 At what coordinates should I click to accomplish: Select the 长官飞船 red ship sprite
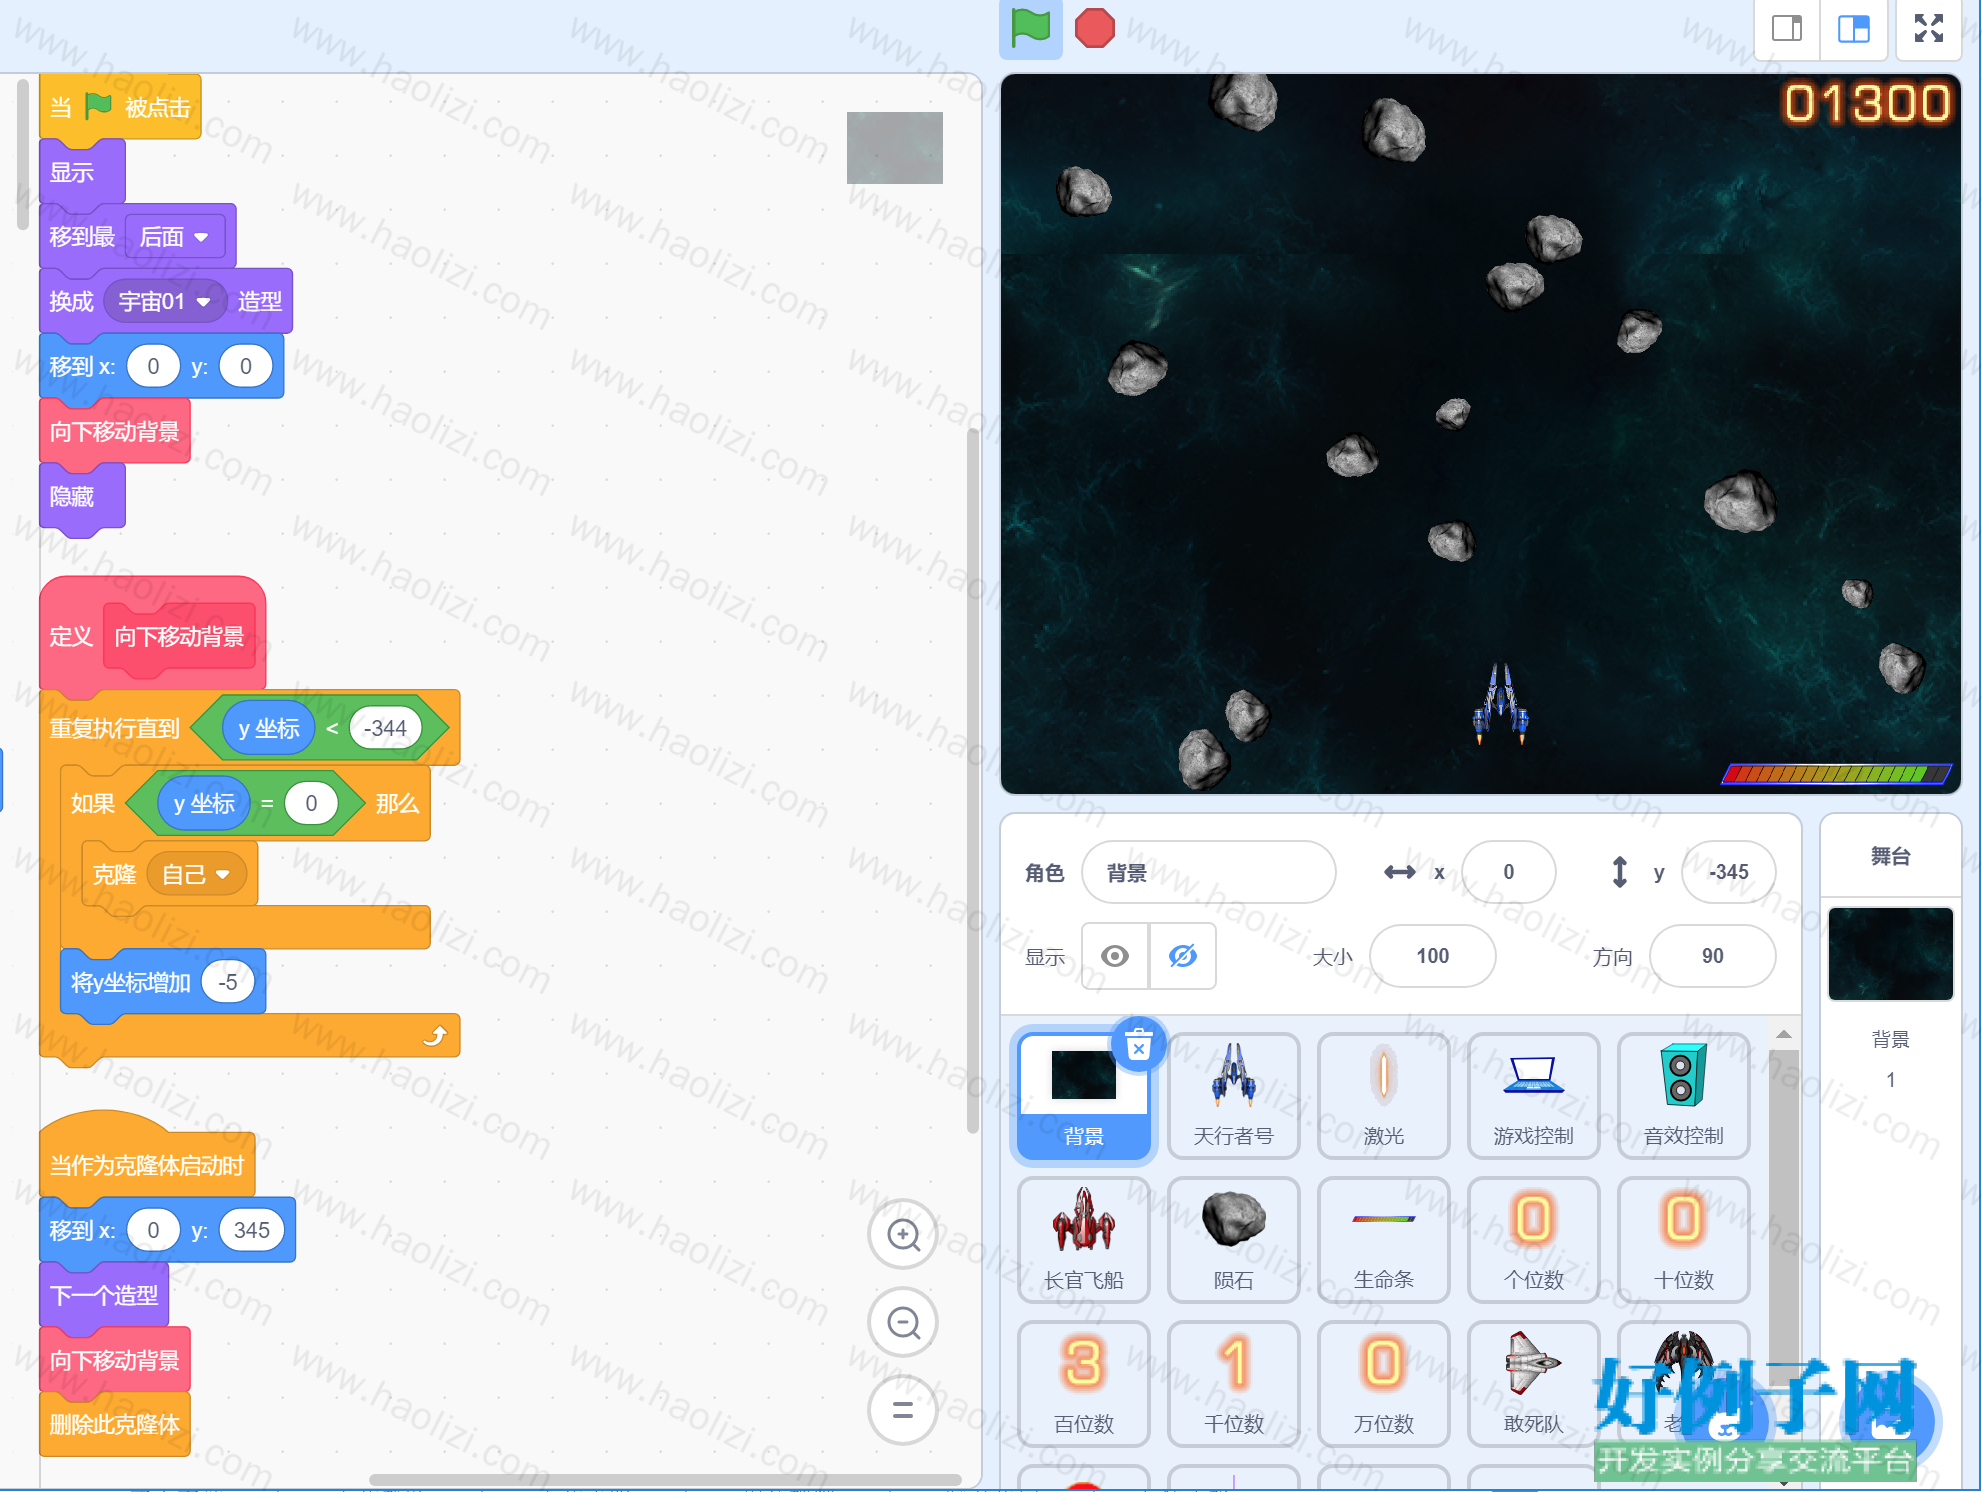pyautogui.click(x=1083, y=1240)
